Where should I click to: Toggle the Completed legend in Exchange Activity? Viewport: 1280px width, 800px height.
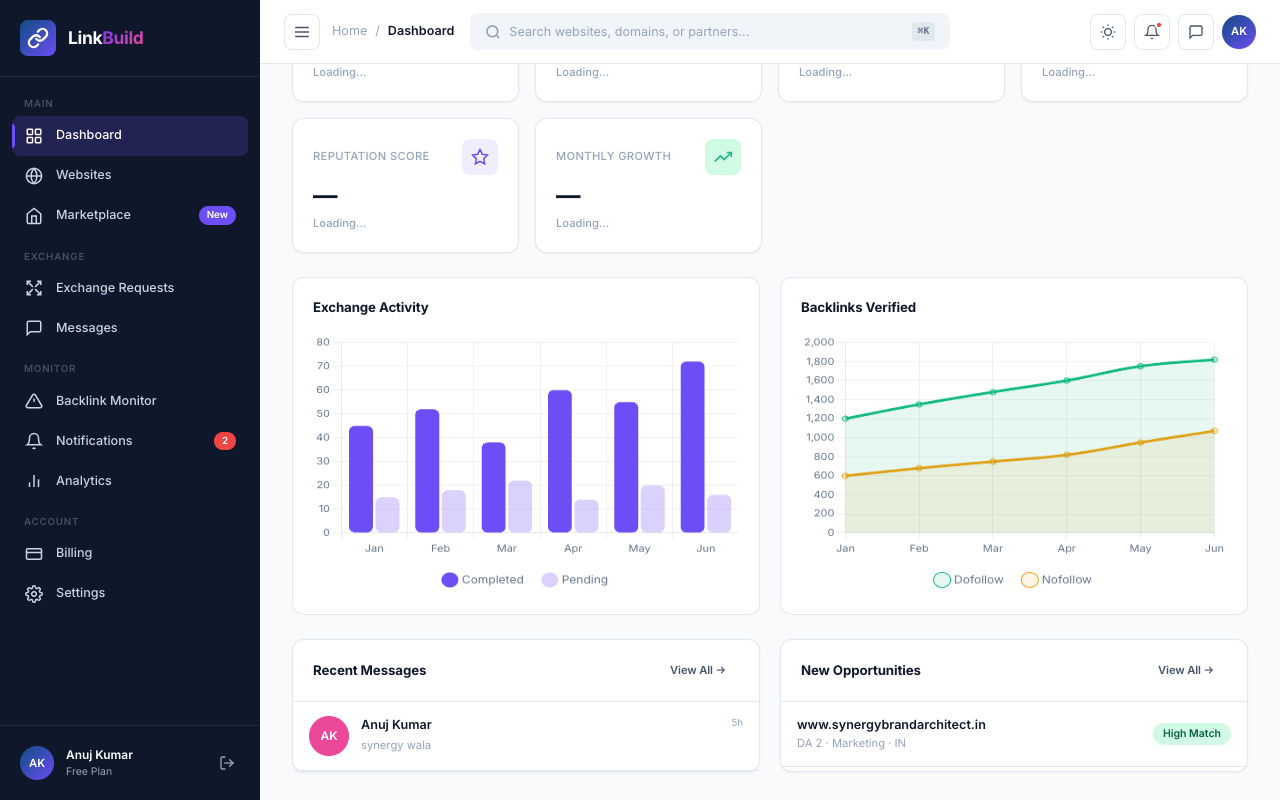point(483,580)
